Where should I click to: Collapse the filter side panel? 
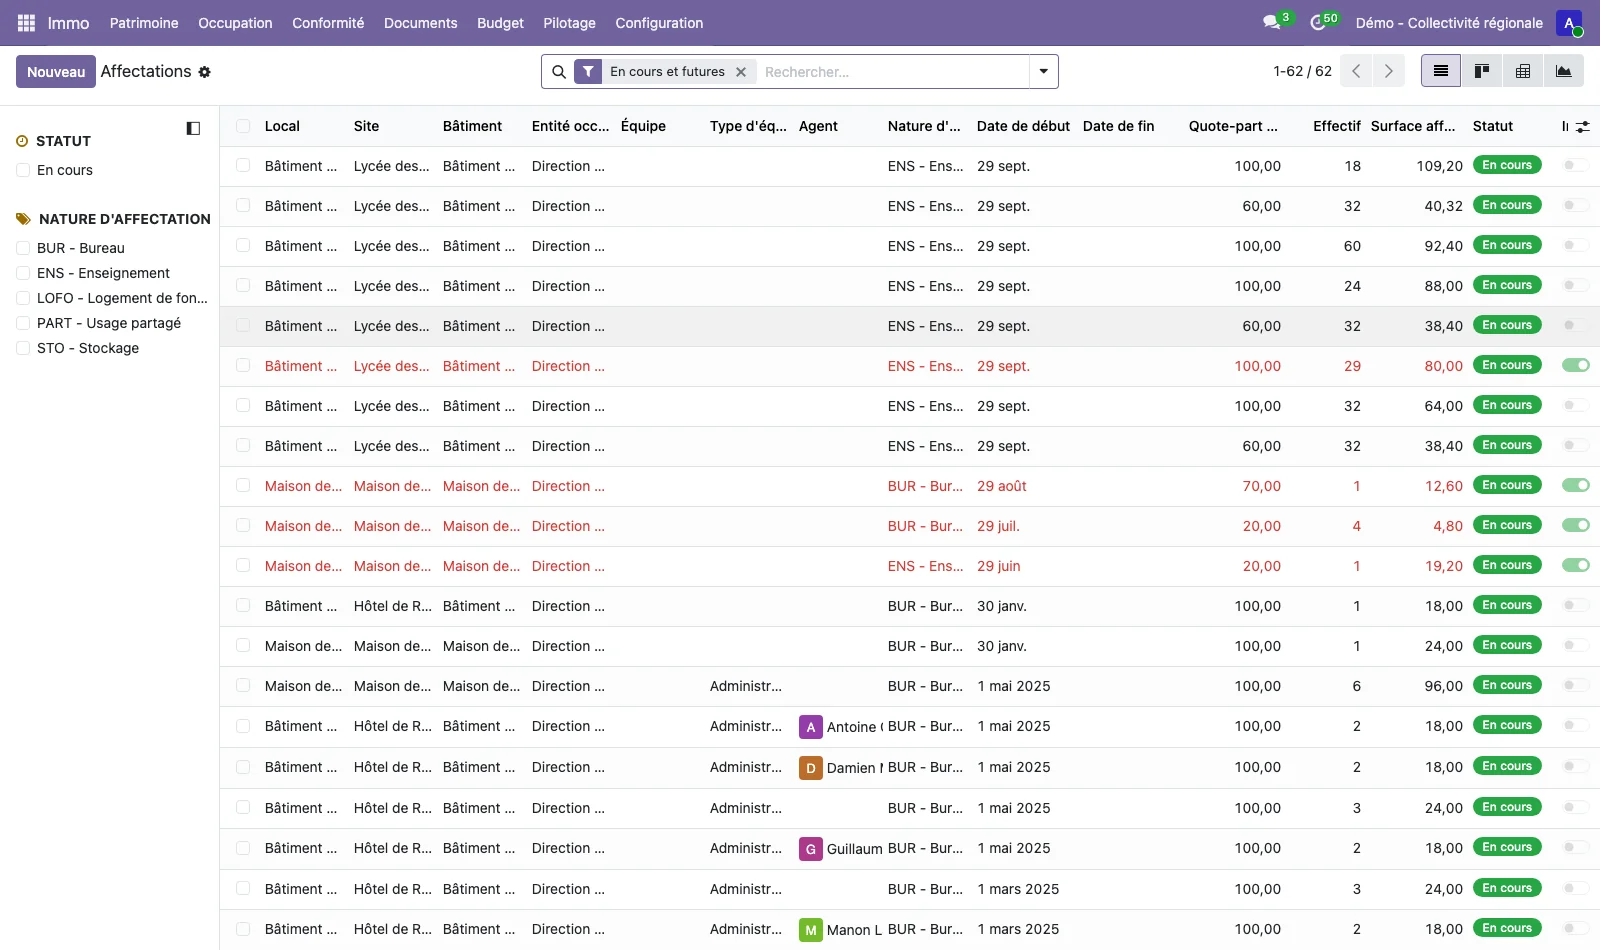193,128
